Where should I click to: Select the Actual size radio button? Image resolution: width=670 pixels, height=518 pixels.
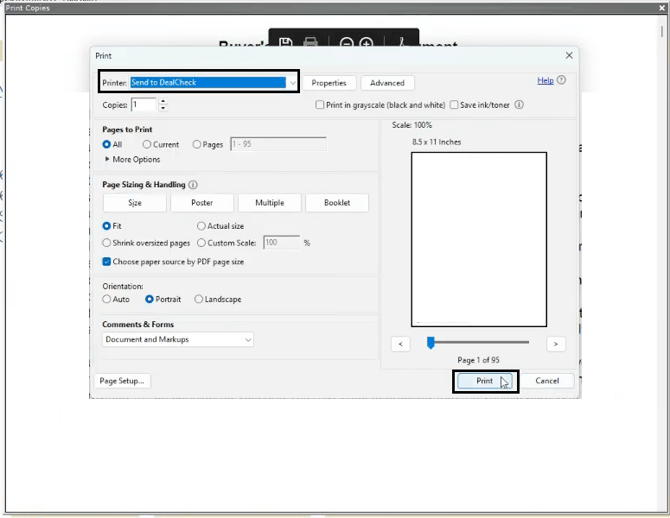(x=201, y=226)
